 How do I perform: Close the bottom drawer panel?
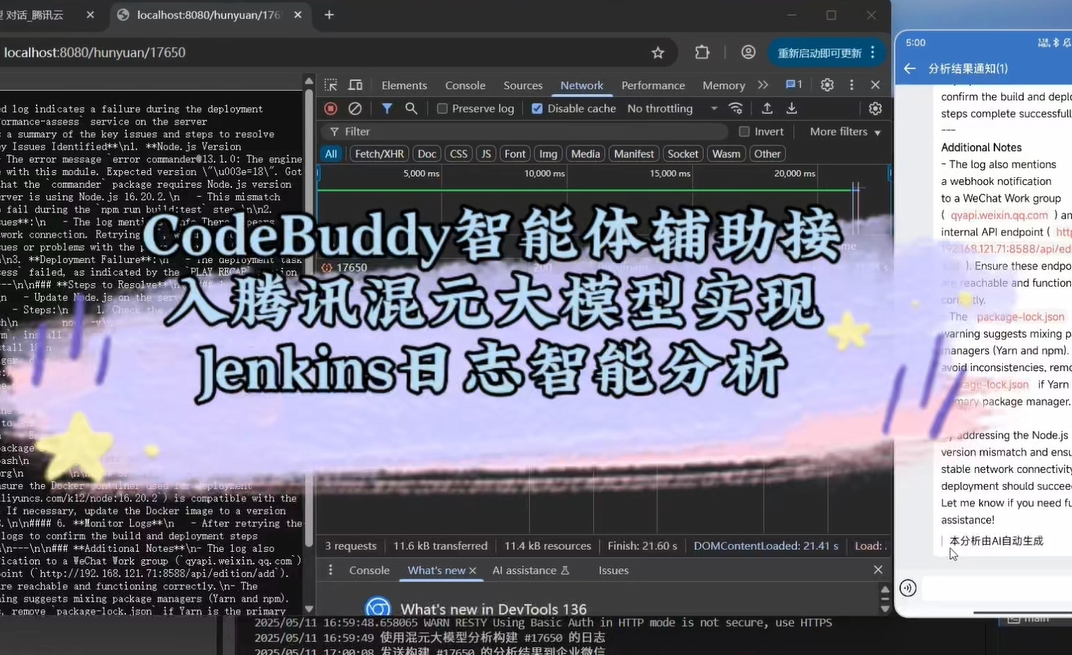pyautogui.click(x=878, y=570)
